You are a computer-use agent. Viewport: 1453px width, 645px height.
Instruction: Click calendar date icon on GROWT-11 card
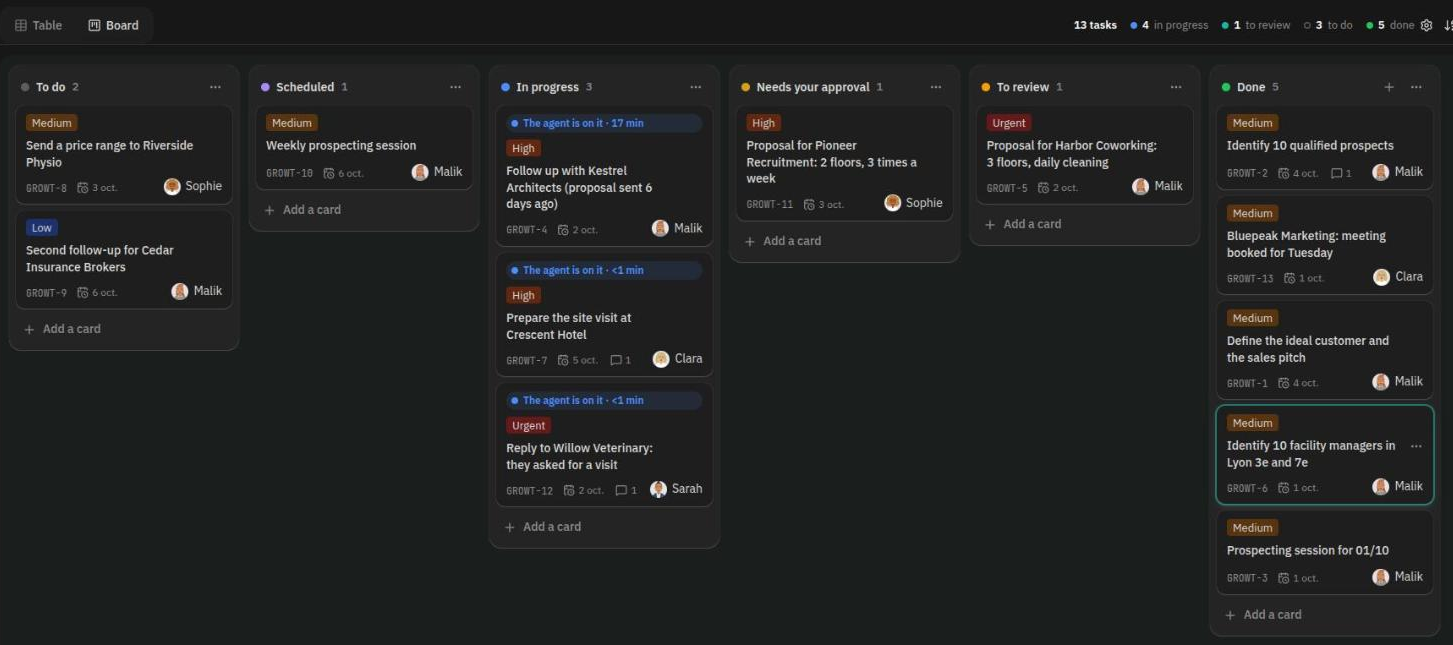809,205
